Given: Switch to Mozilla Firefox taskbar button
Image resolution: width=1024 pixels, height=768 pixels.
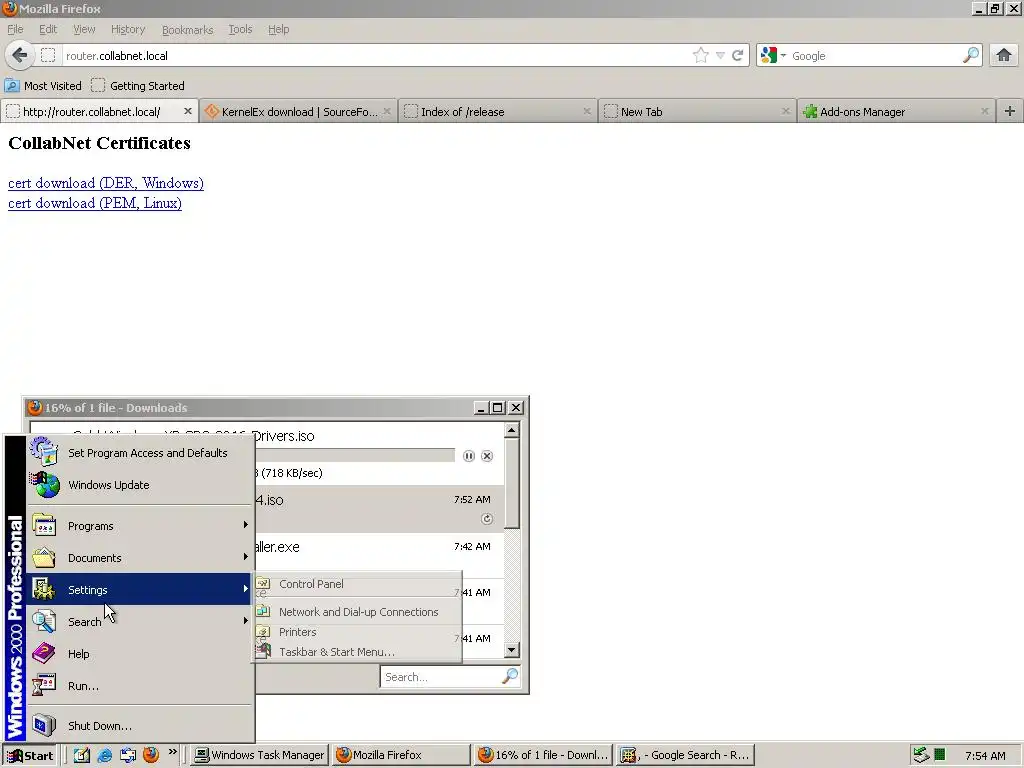Looking at the screenshot, I should 400,755.
